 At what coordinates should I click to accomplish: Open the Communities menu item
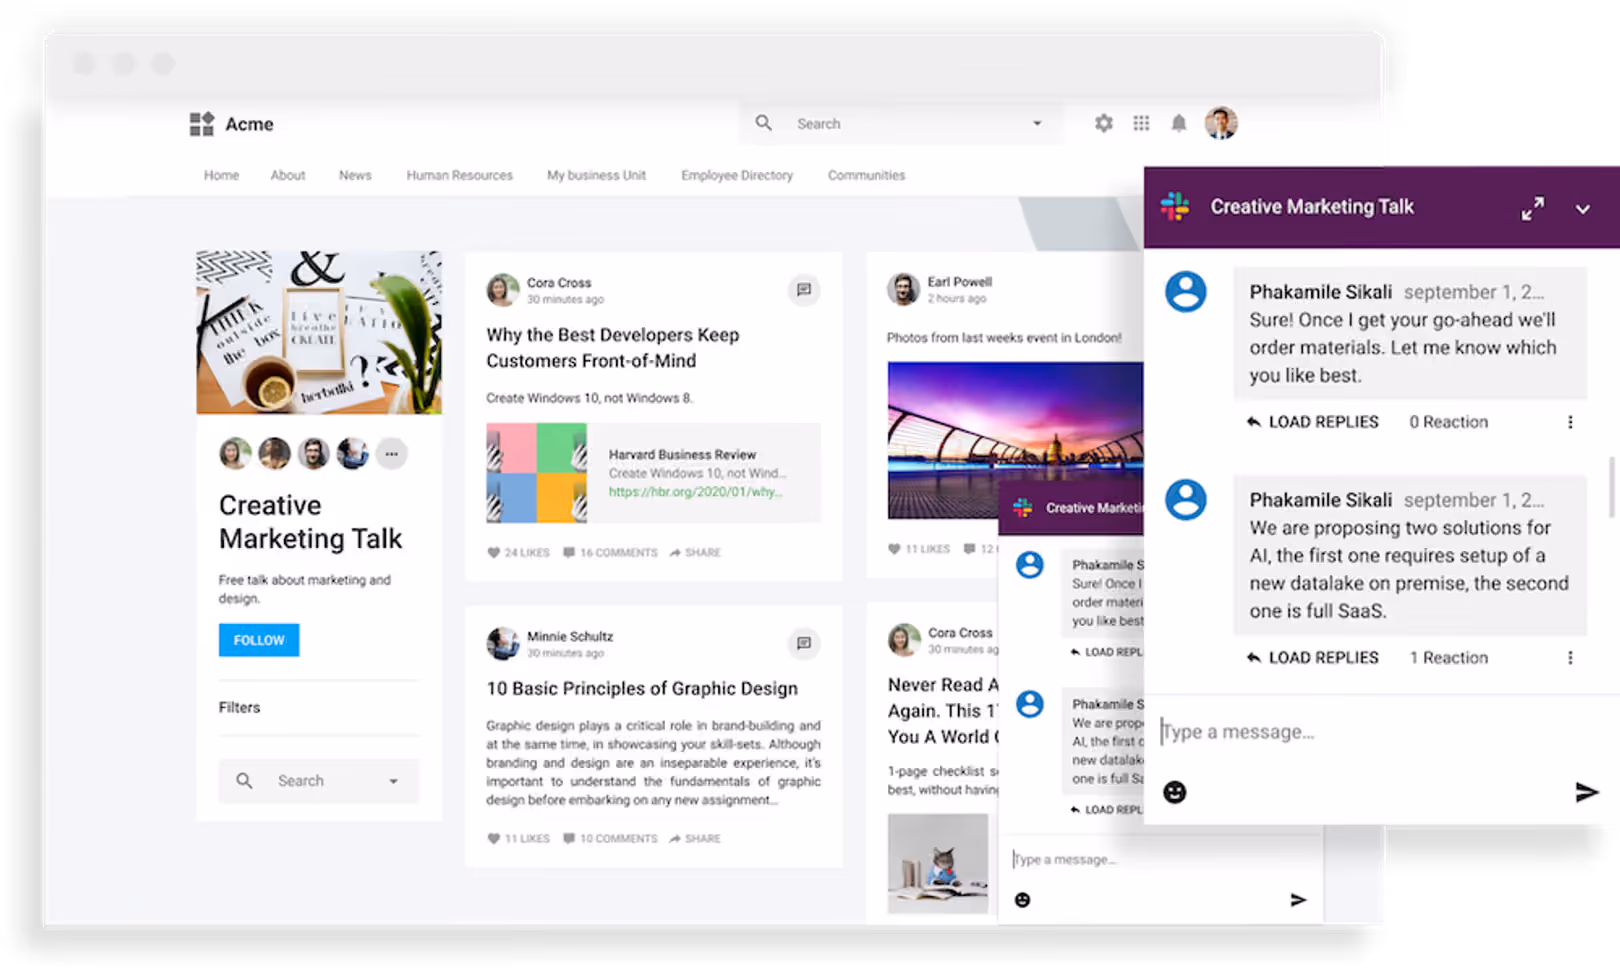point(866,175)
